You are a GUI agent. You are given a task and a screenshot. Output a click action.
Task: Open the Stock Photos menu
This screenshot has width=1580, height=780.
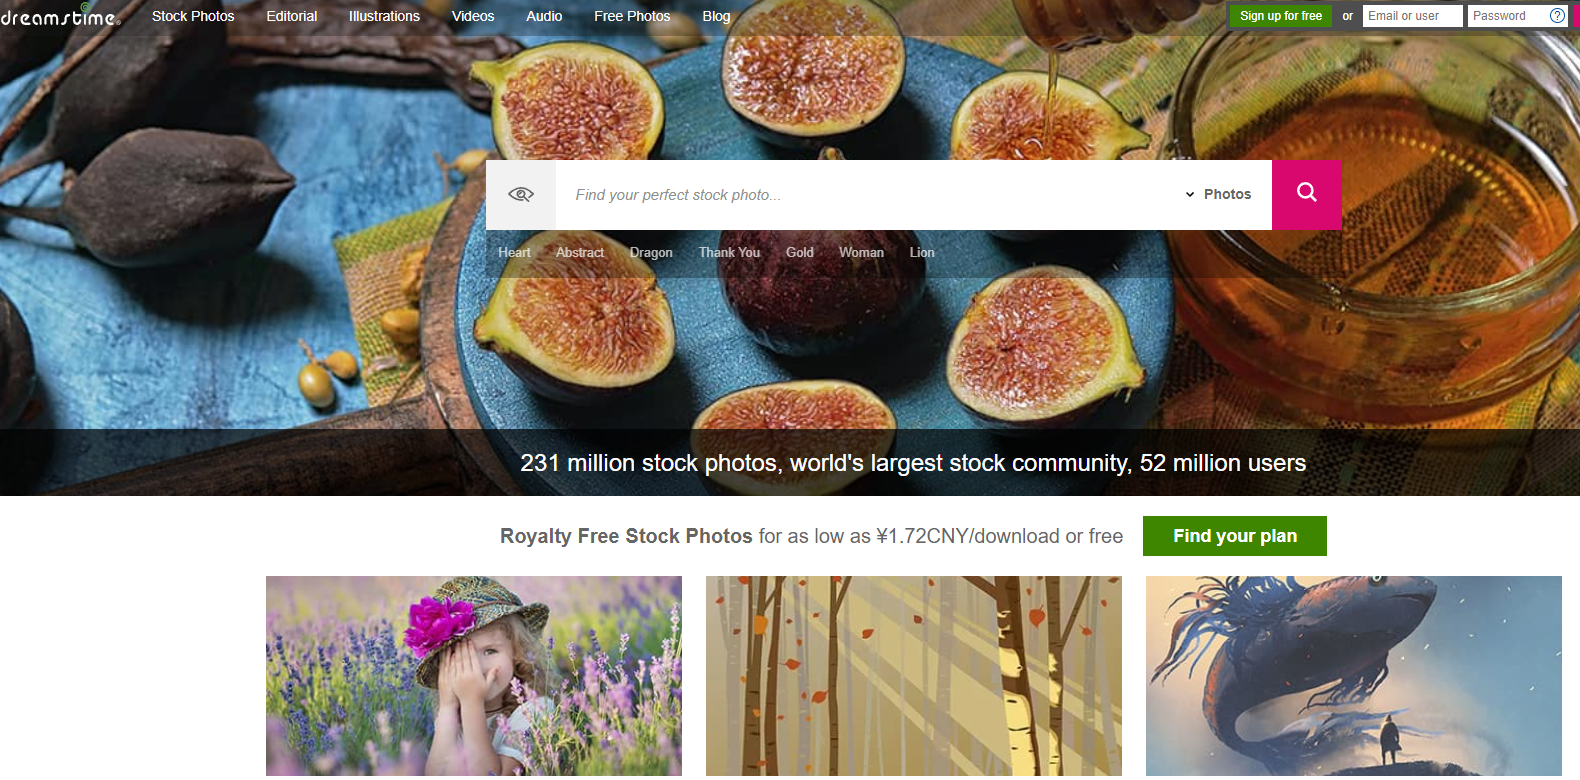[193, 16]
